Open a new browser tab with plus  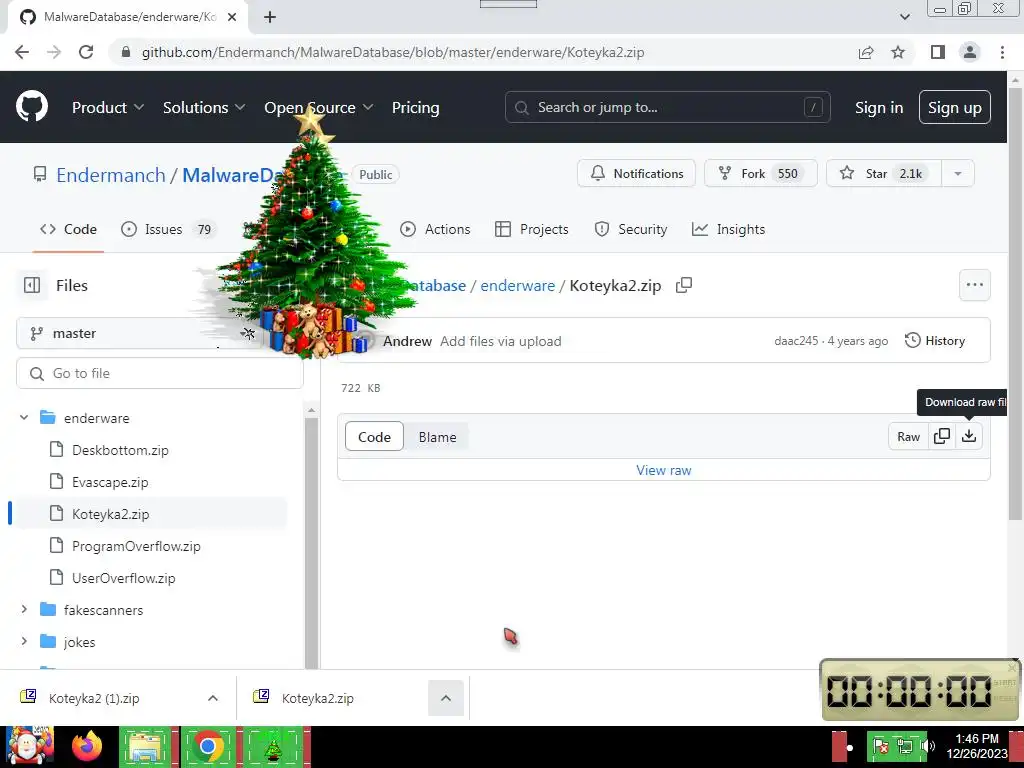[x=270, y=17]
